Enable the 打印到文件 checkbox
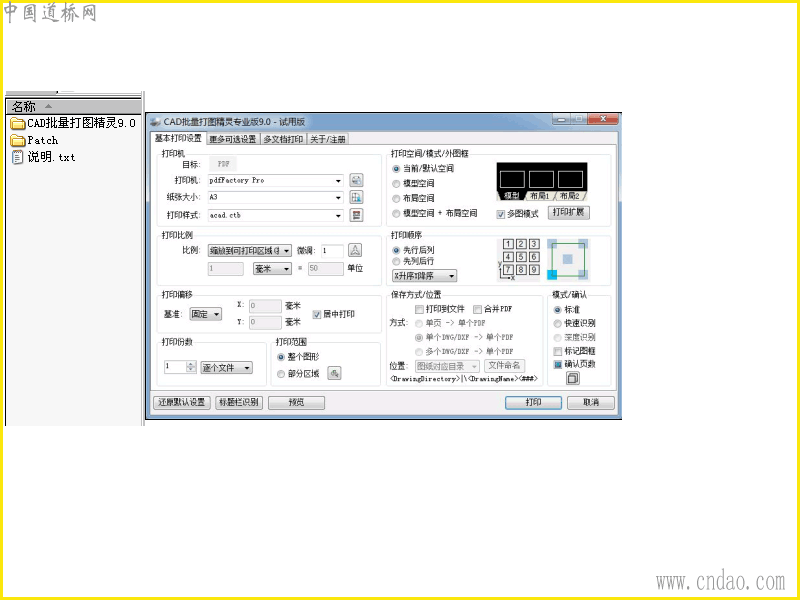The width and height of the screenshot is (800, 600). coord(419,309)
